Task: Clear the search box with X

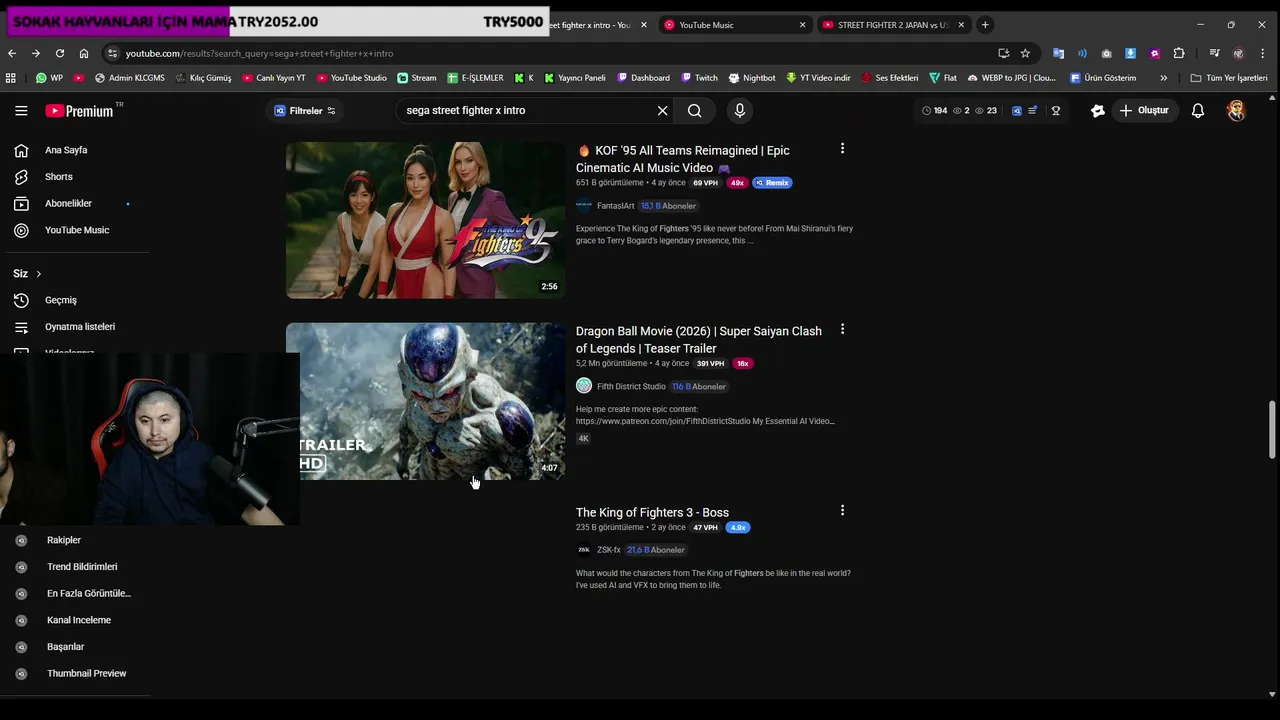Action: click(662, 111)
